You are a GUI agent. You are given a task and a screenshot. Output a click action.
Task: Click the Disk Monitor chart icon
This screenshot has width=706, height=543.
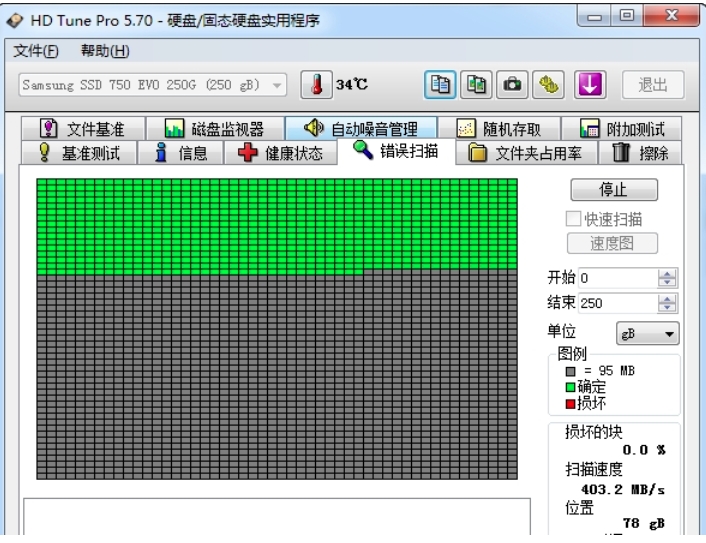coord(174,128)
